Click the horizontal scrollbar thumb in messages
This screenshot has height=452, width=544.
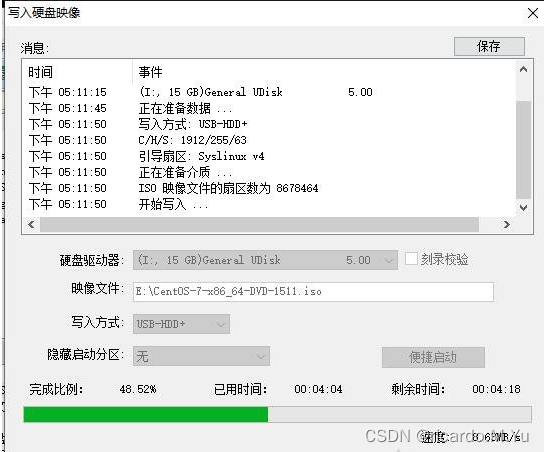click(260, 224)
